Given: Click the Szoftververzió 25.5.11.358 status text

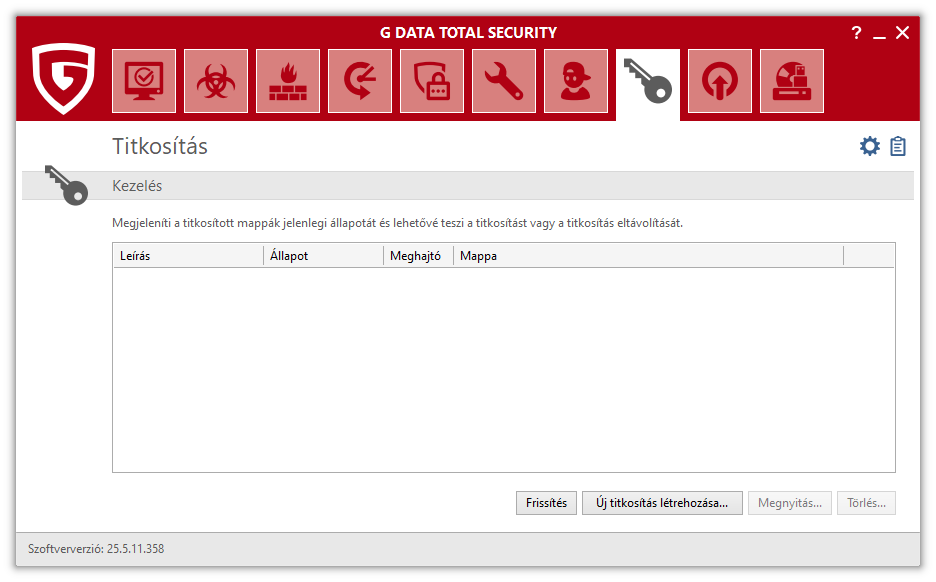Looking at the screenshot, I should 96,549.
